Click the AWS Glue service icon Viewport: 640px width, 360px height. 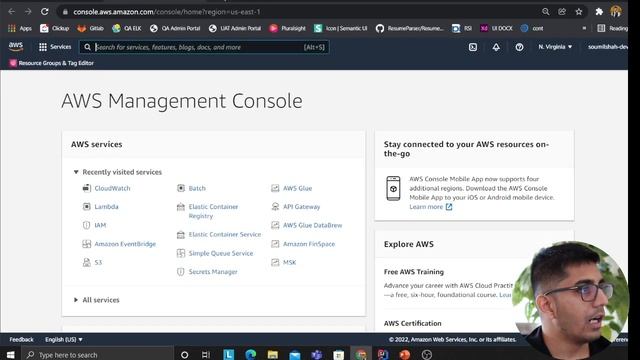click(x=275, y=188)
